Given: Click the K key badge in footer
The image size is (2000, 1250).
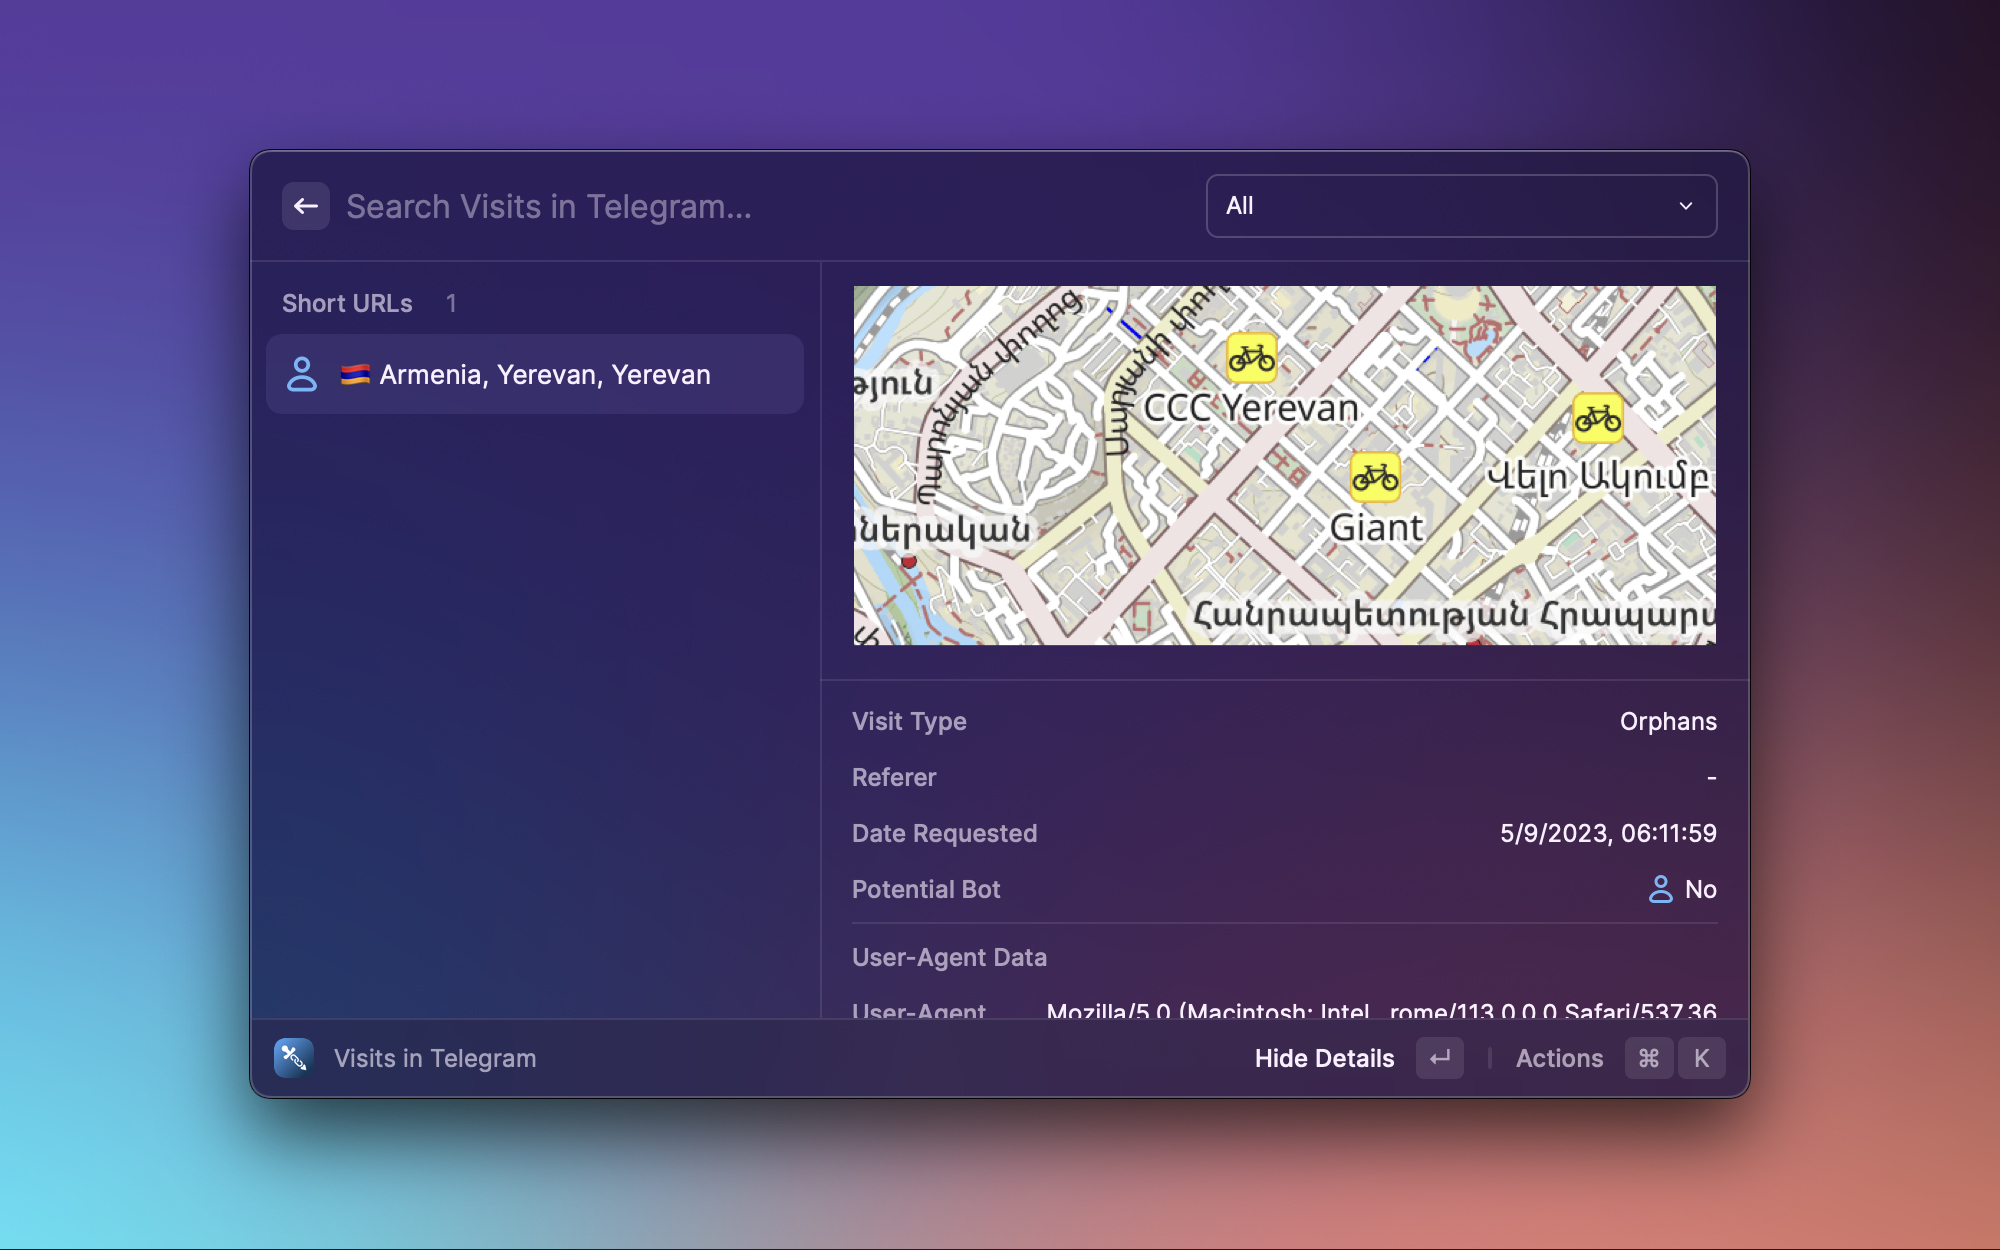Looking at the screenshot, I should click(x=1701, y=1058).
